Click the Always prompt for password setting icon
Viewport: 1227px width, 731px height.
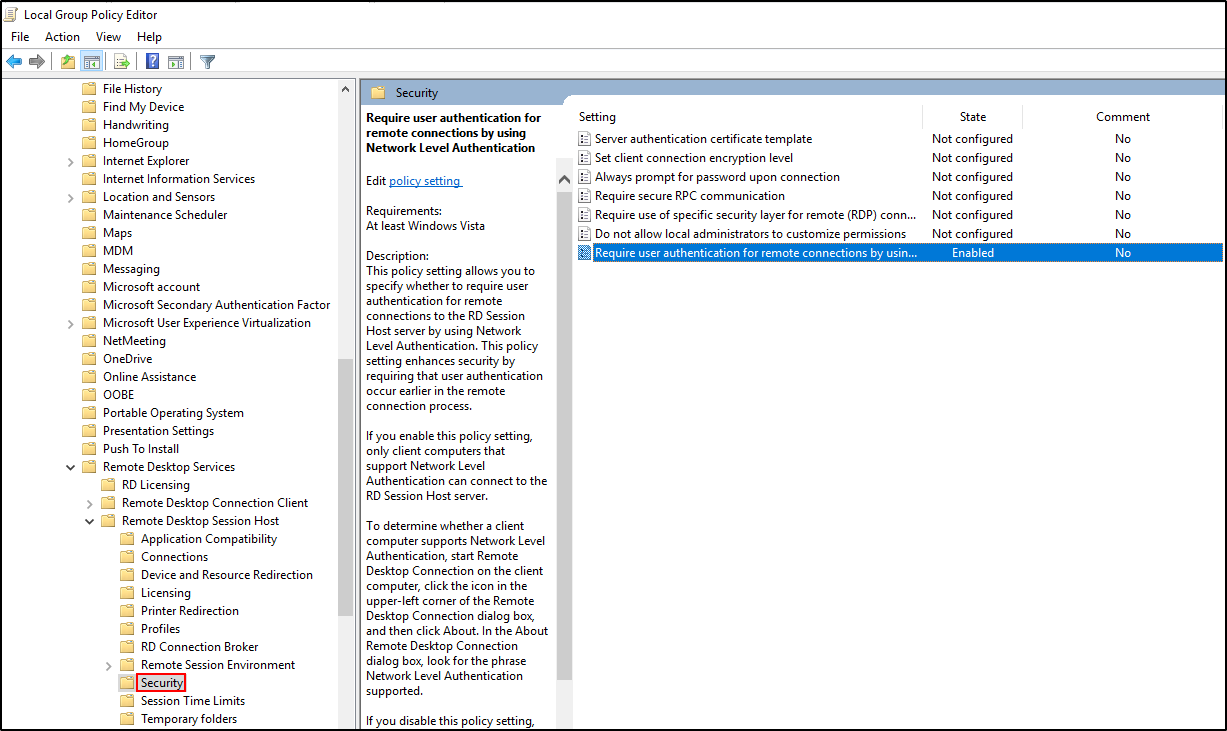pos(585,177)
